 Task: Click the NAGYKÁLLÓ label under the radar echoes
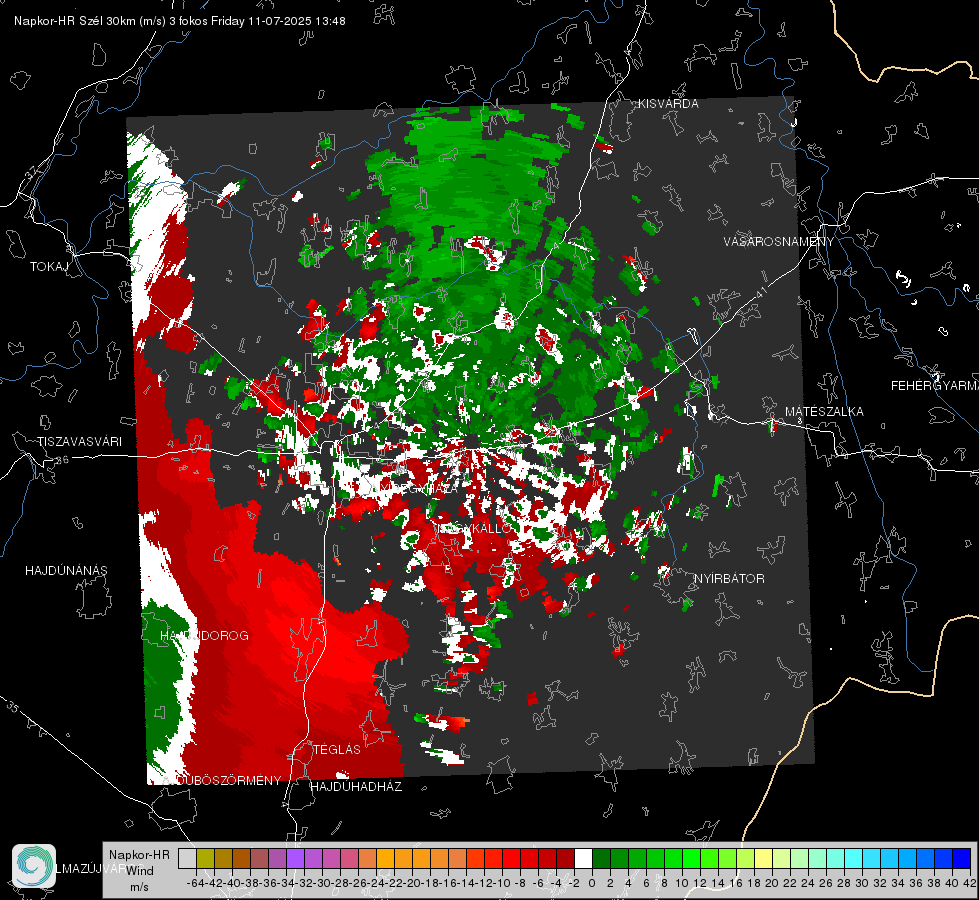tap(473, 528)
